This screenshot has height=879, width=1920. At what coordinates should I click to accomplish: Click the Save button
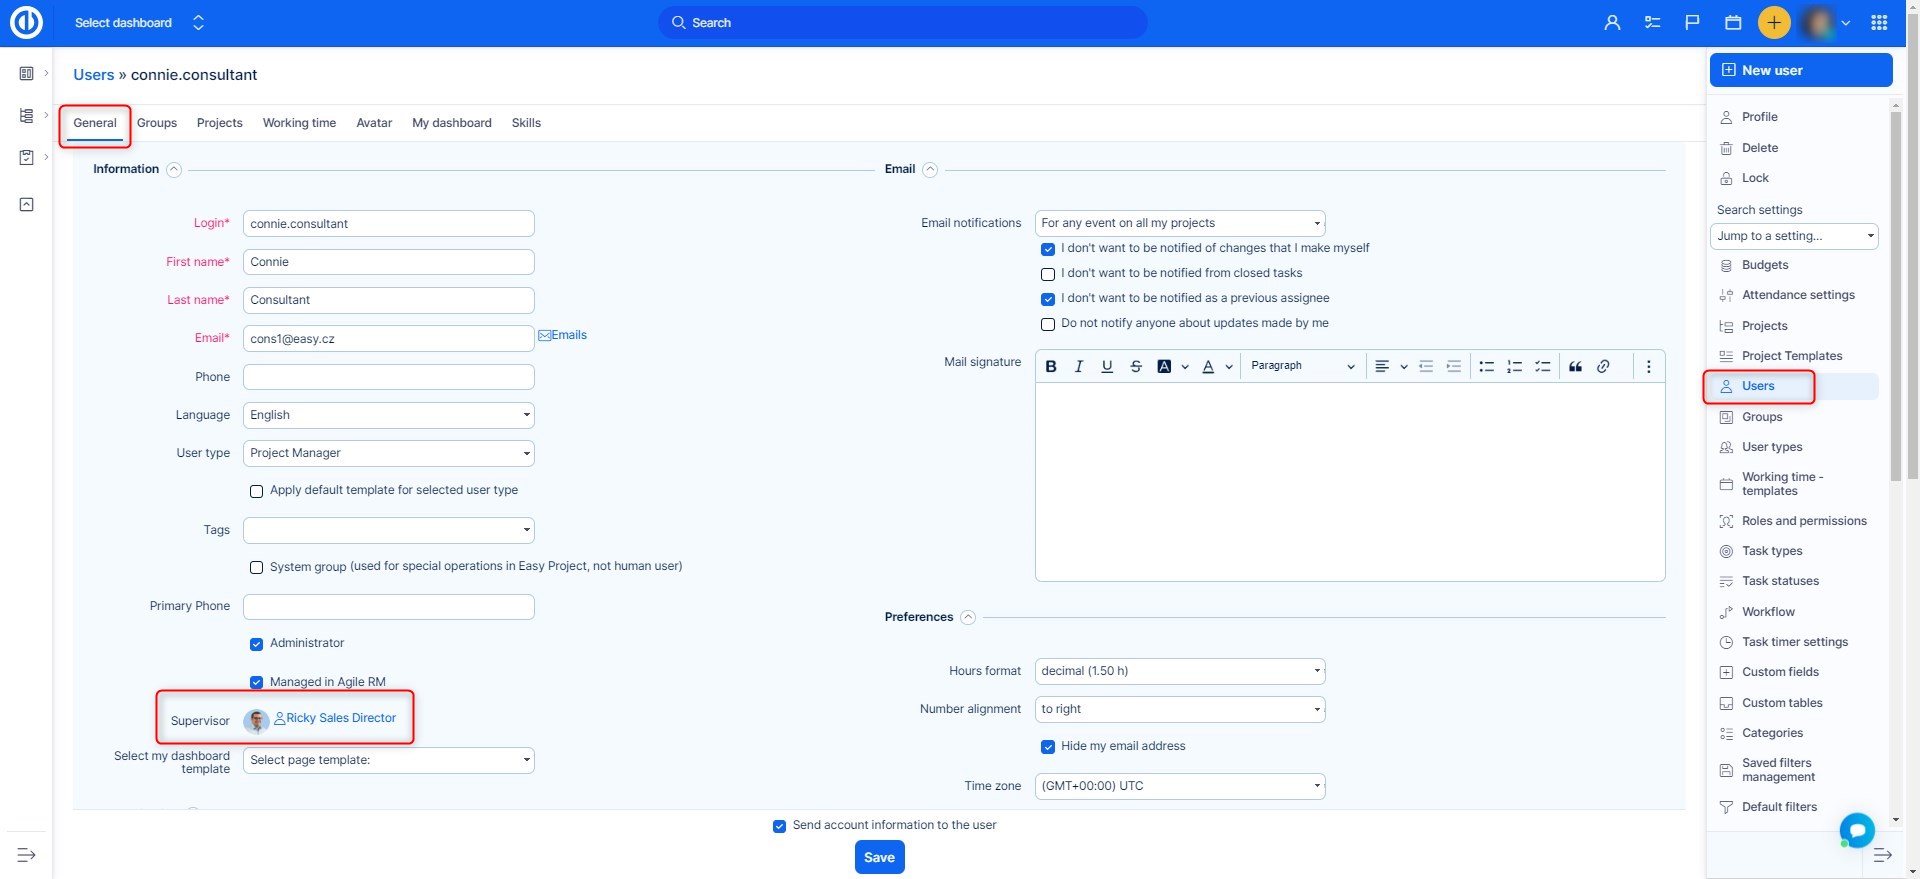879,857
